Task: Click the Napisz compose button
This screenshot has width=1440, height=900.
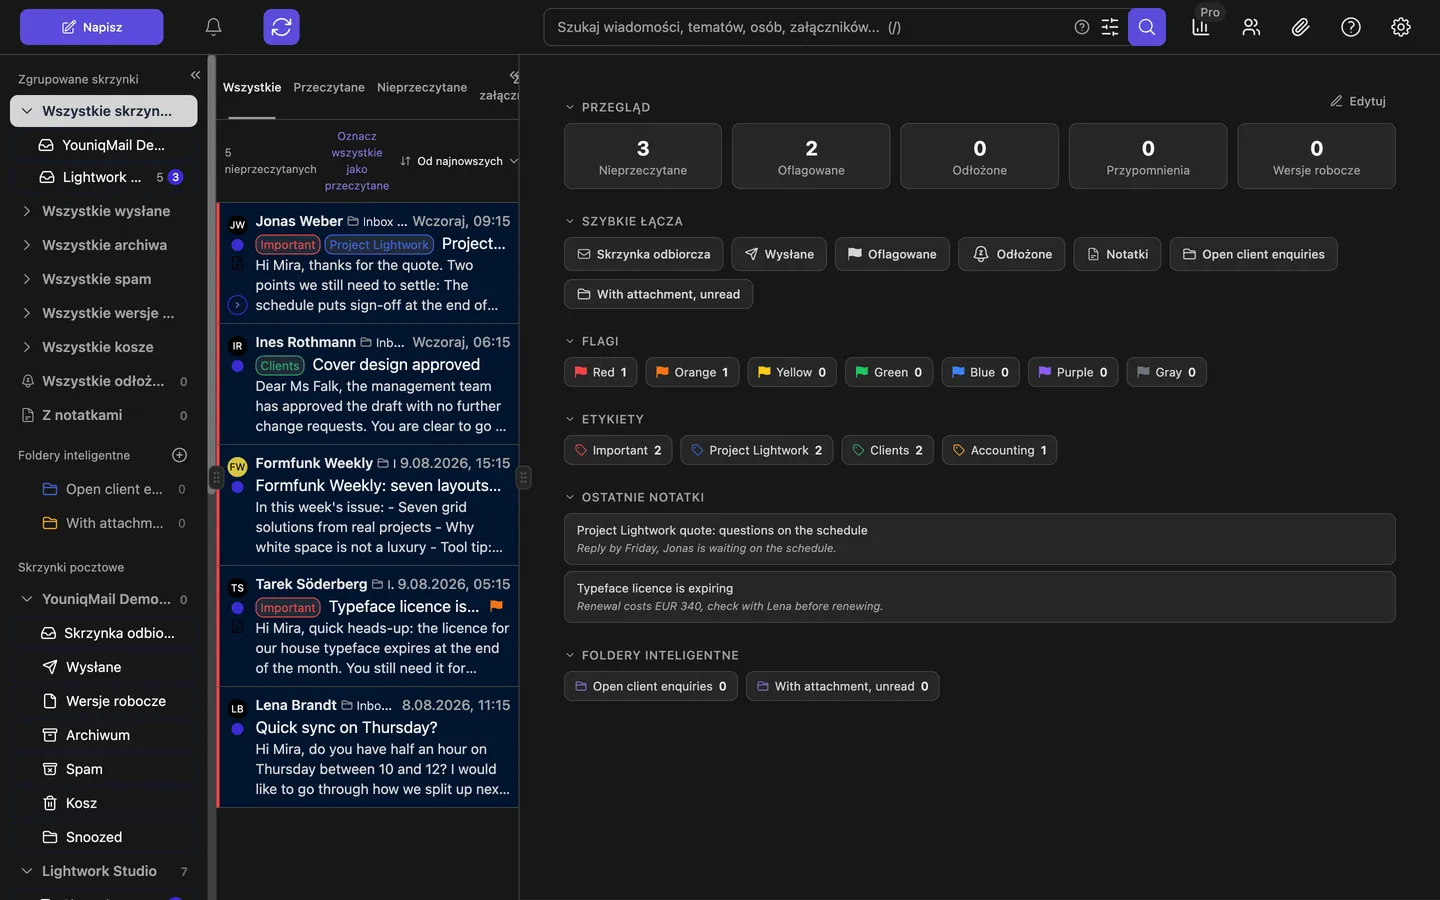Action: coord(92,27)
